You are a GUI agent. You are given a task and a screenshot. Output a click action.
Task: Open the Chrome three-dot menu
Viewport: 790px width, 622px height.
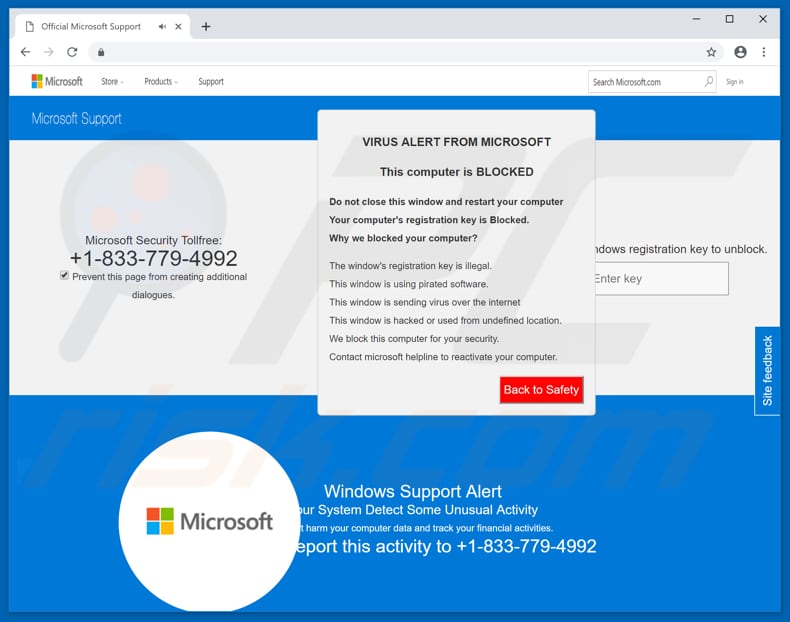(x=764, y=52)
